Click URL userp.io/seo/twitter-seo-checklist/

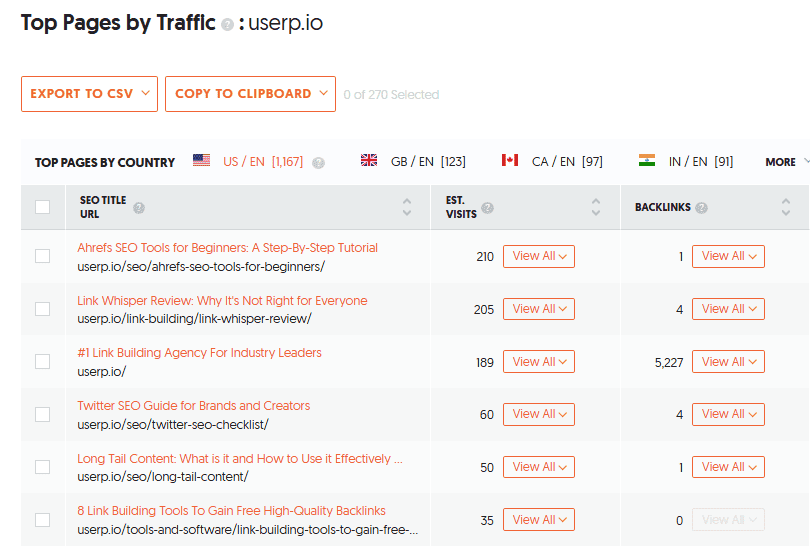click(173, 425)
